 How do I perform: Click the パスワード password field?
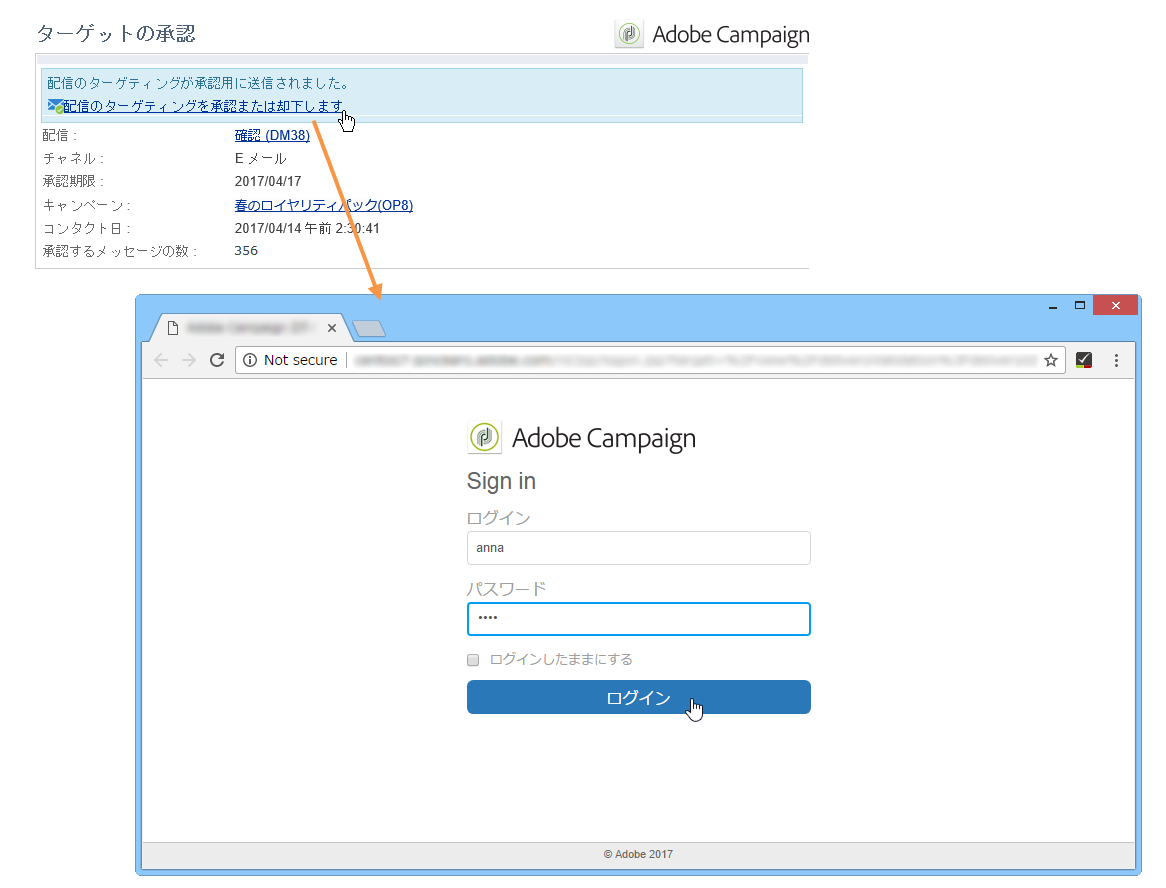pyautogui.click(x=639, y=619)
